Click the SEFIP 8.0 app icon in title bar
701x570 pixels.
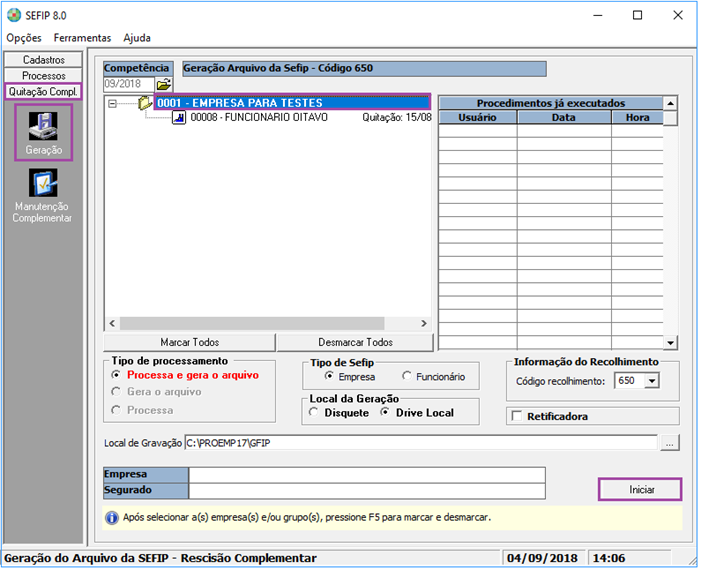tap(14, 15)
